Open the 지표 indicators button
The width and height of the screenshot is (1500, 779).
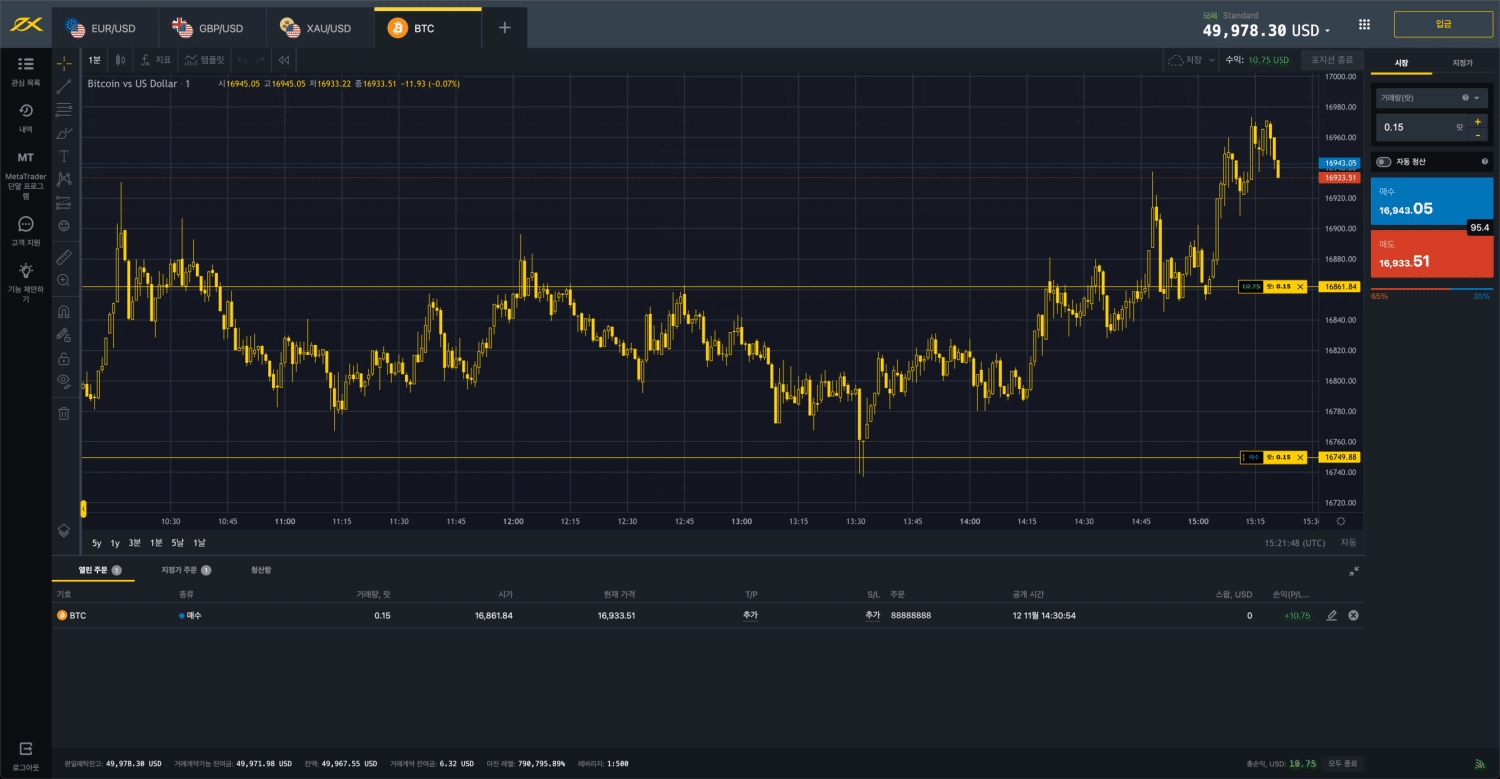[155, 60]
